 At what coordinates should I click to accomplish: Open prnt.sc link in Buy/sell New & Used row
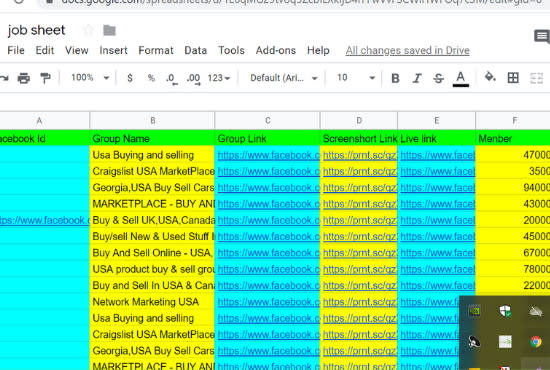point(360,237)
